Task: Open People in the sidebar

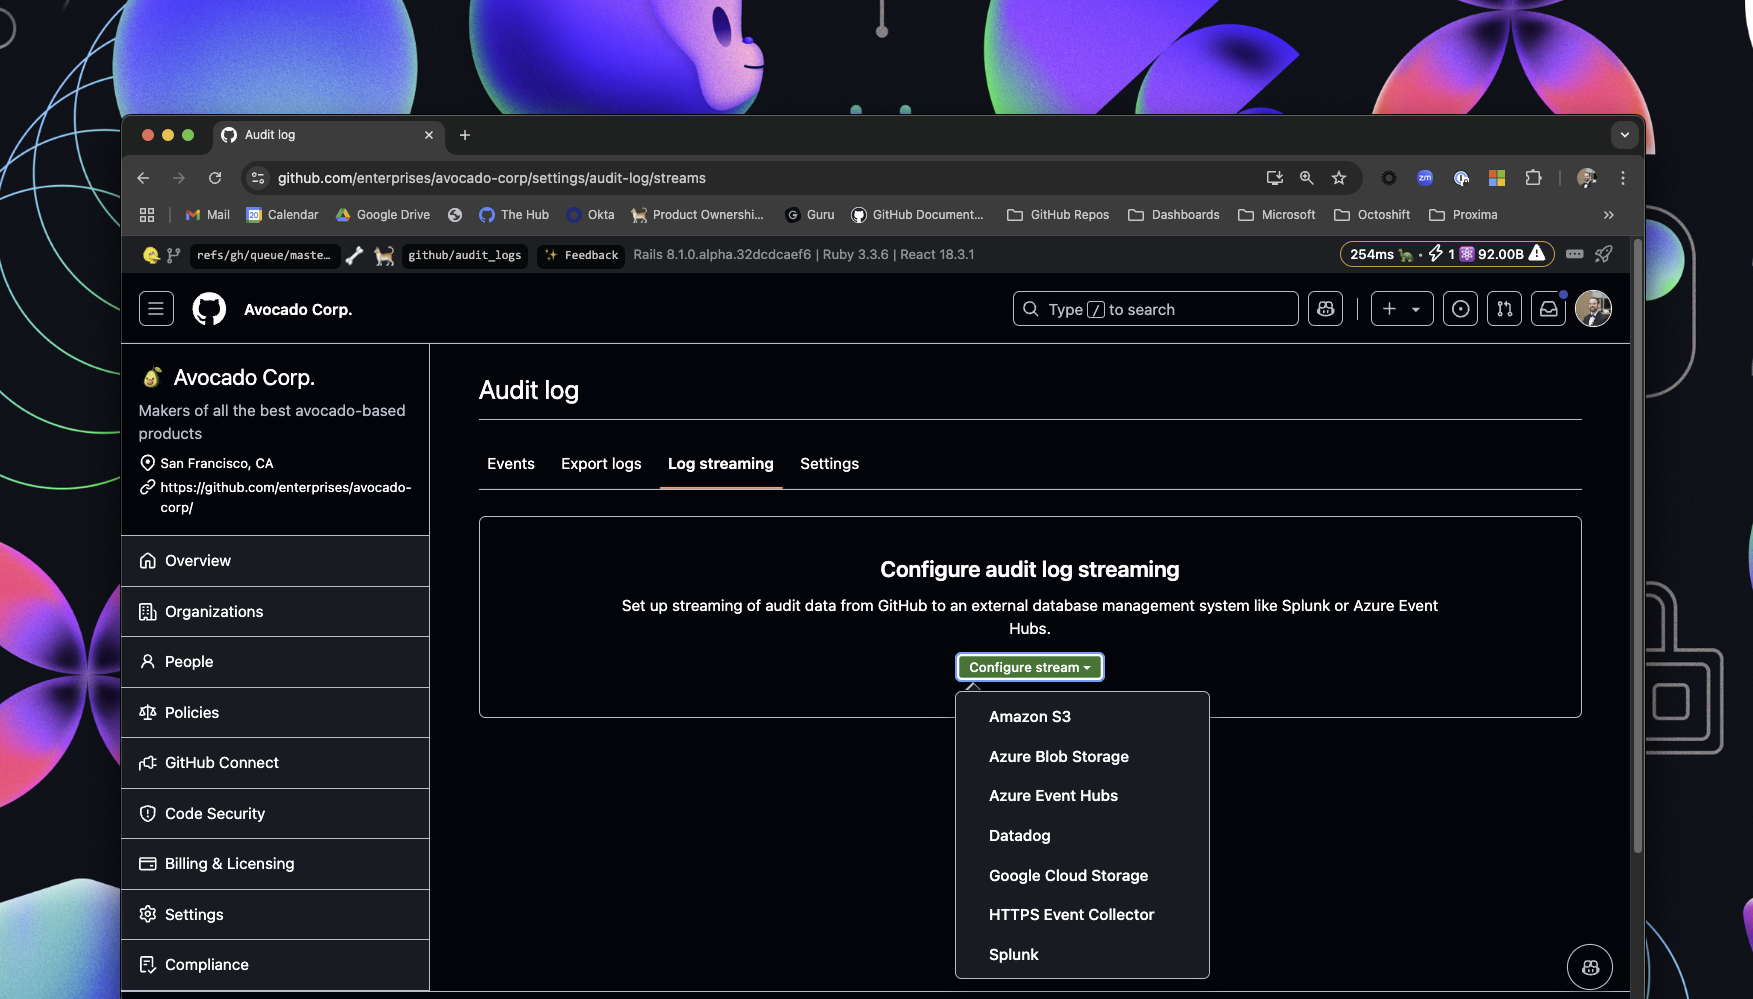Action: pos(275,662)
